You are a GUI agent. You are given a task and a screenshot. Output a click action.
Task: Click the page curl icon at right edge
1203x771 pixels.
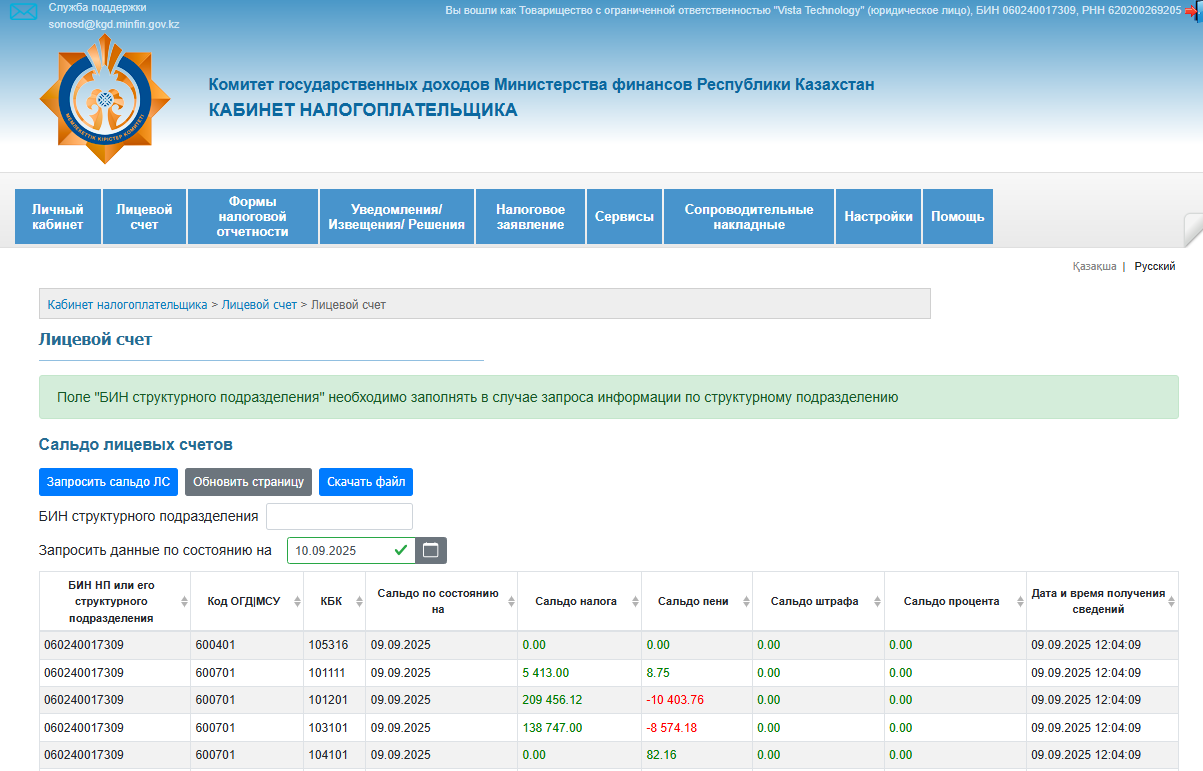pyautogui.click(x=1193, y=229)
